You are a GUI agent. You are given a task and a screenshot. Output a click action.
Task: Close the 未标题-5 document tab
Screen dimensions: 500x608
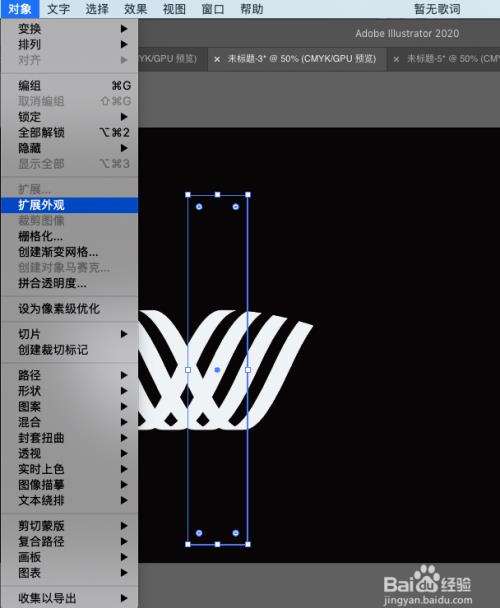pos(396,59)
